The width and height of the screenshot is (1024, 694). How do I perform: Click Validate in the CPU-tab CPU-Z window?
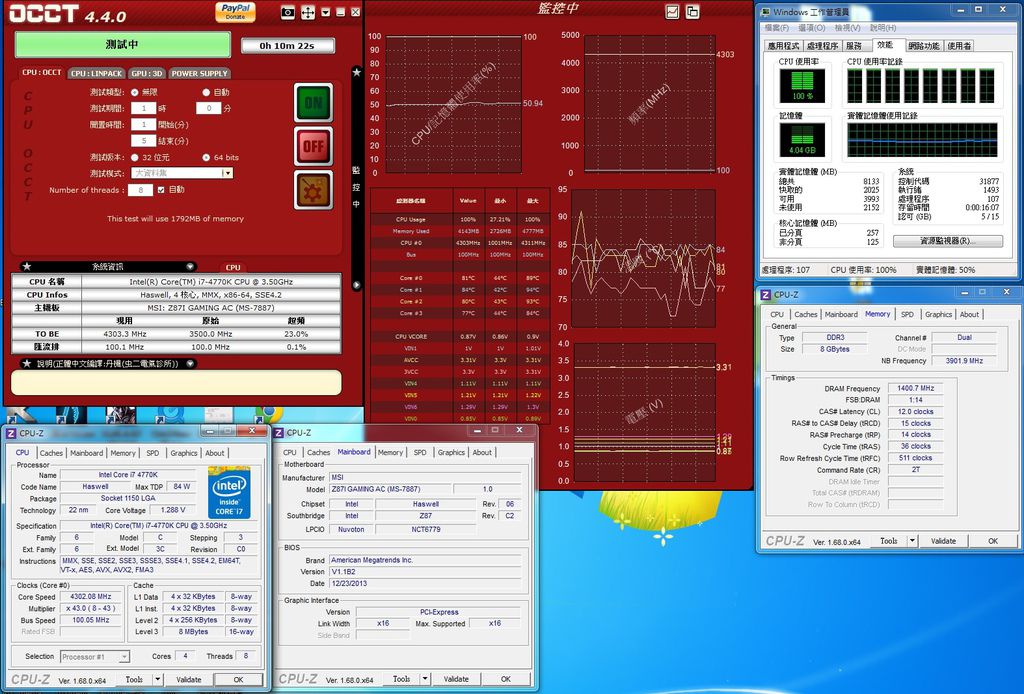[x=188, y=680]
